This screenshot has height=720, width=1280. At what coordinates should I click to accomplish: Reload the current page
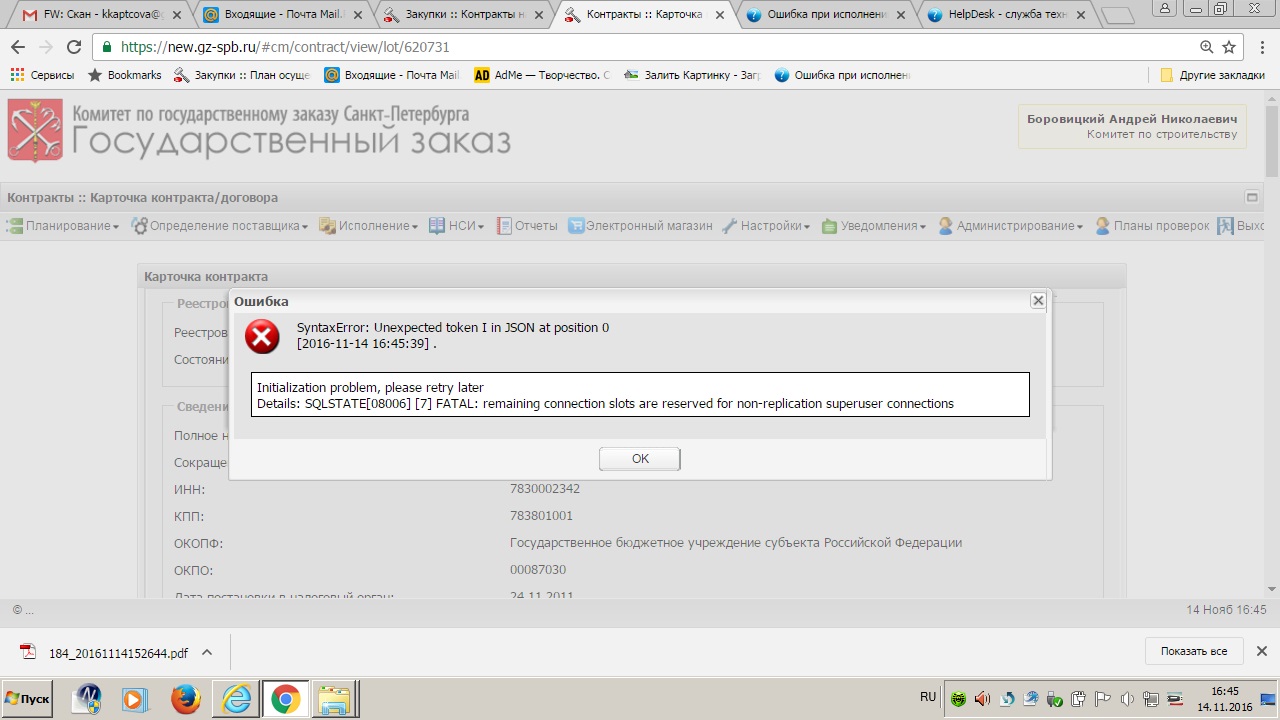(x=73, y=47)
